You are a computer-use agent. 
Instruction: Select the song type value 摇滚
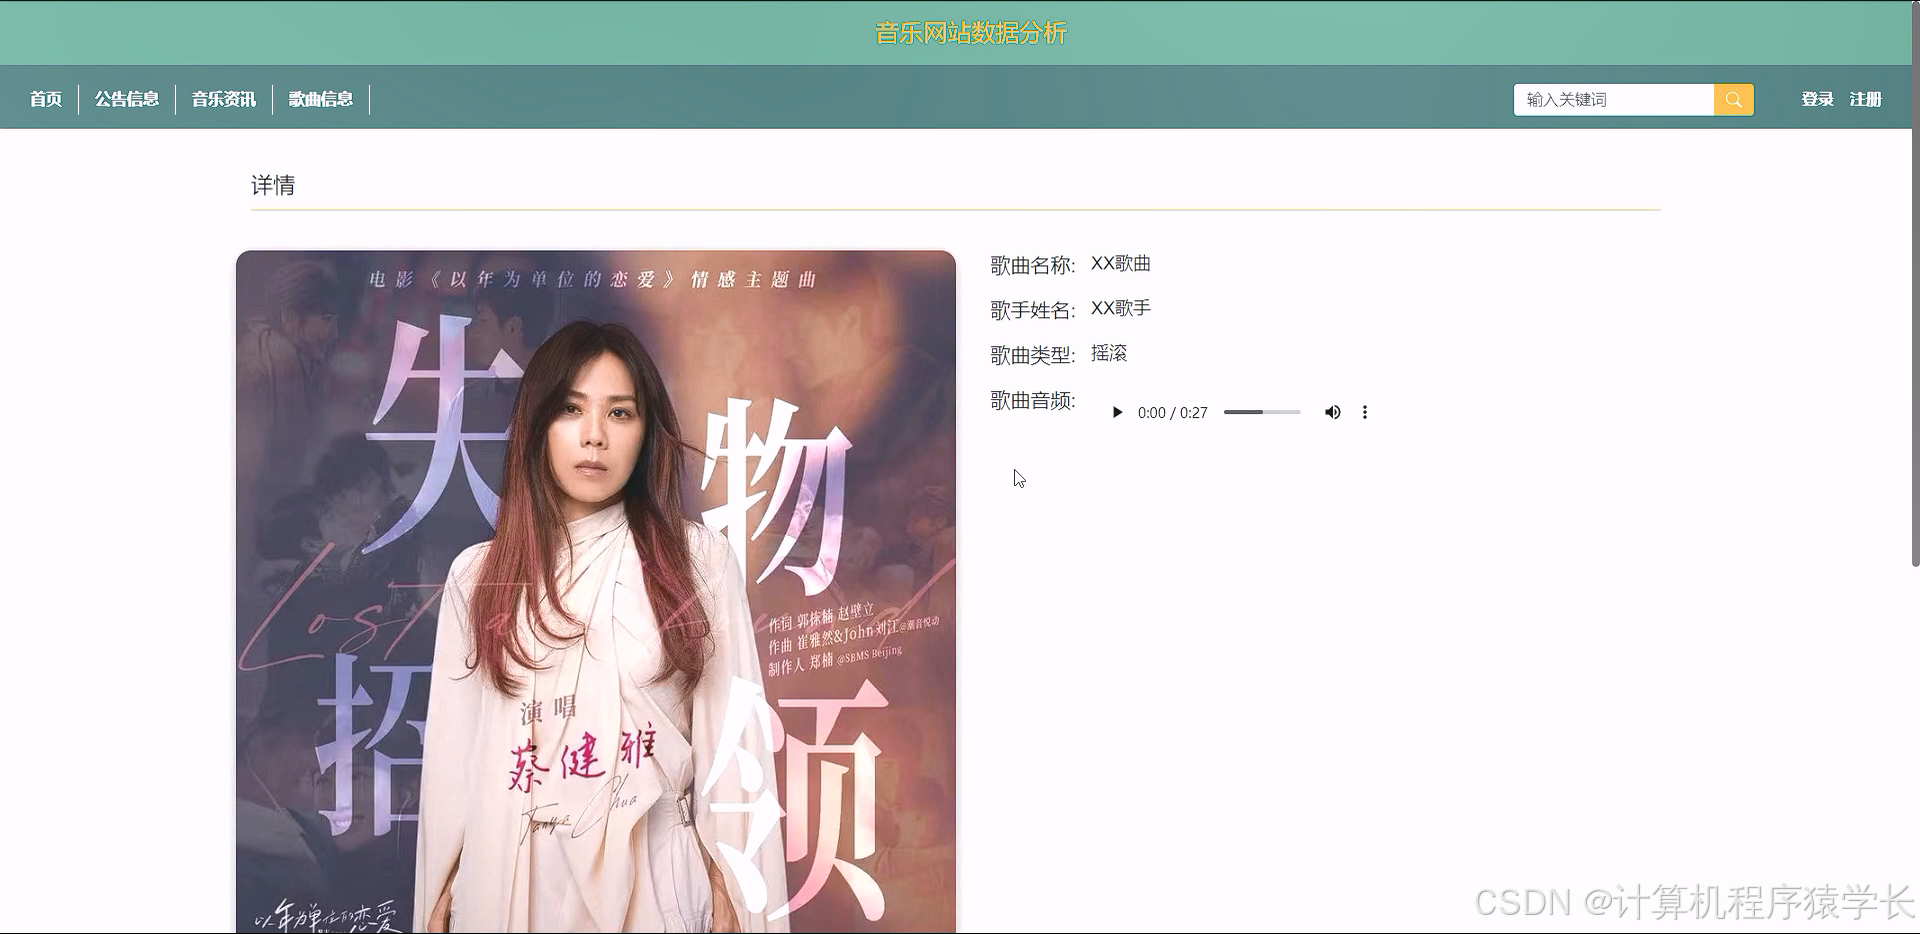(1109, 353)
